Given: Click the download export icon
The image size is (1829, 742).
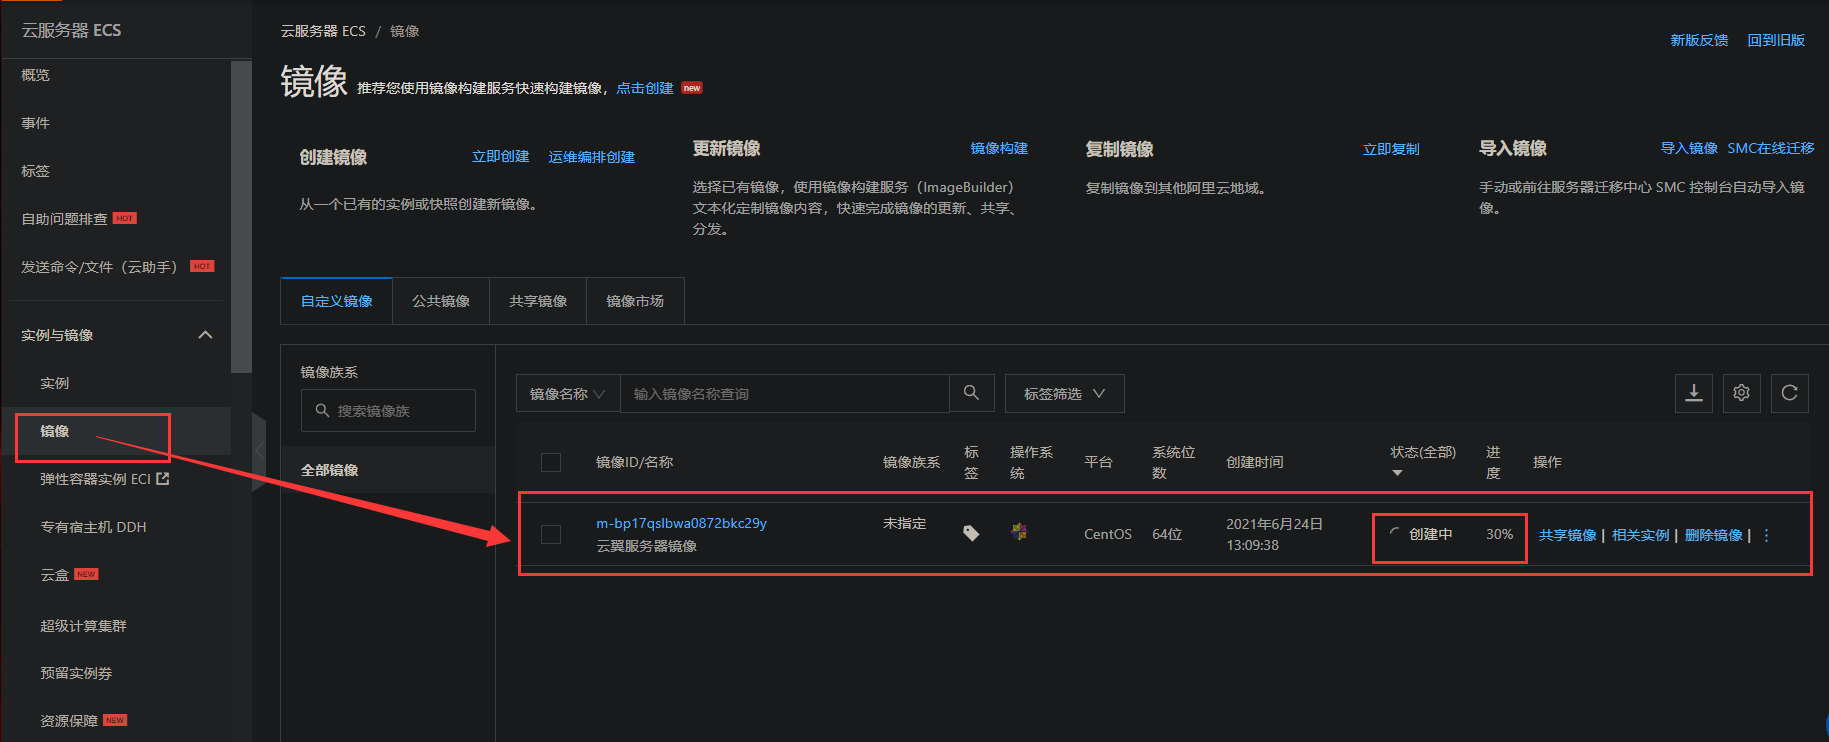Looking at the screenshot, I should pos(1694,393).
